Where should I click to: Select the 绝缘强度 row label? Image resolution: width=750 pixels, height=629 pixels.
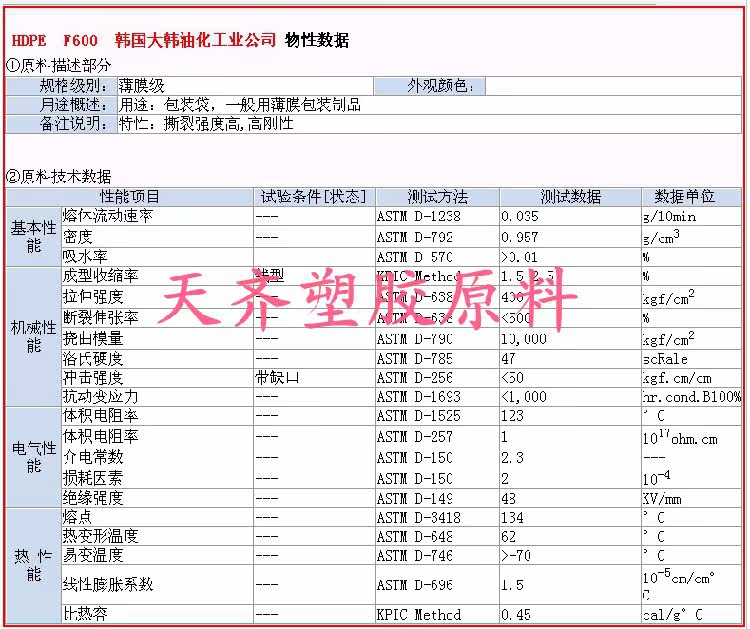(x=93, y=498)
